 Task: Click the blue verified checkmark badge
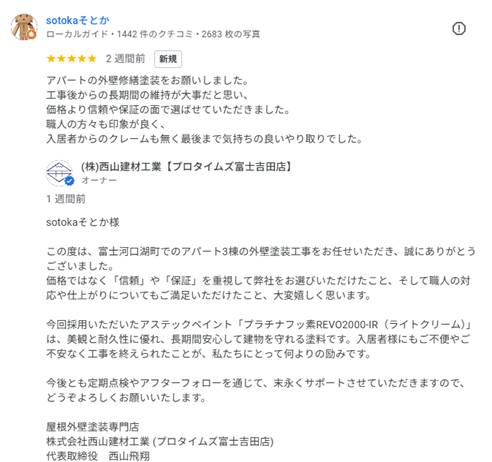(x=69, y=181)
